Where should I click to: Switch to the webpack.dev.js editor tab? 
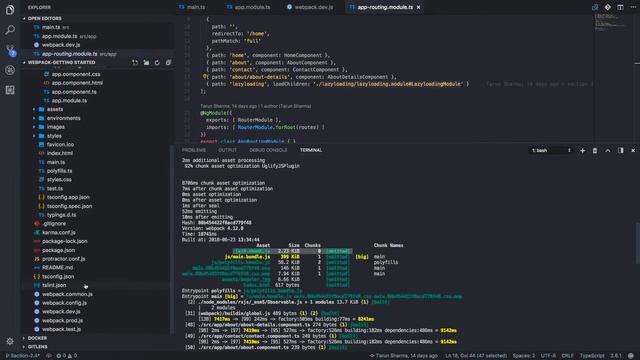(x=310, y=7)
